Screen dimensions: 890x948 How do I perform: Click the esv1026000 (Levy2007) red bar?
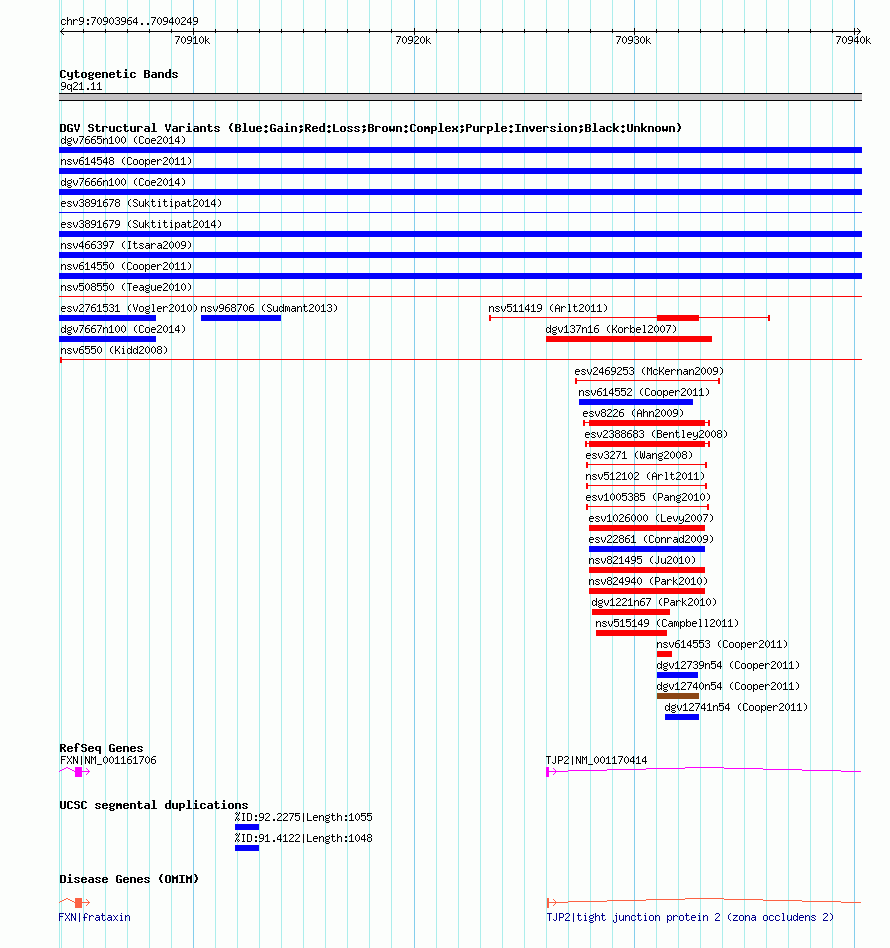[x=647, y=528]
